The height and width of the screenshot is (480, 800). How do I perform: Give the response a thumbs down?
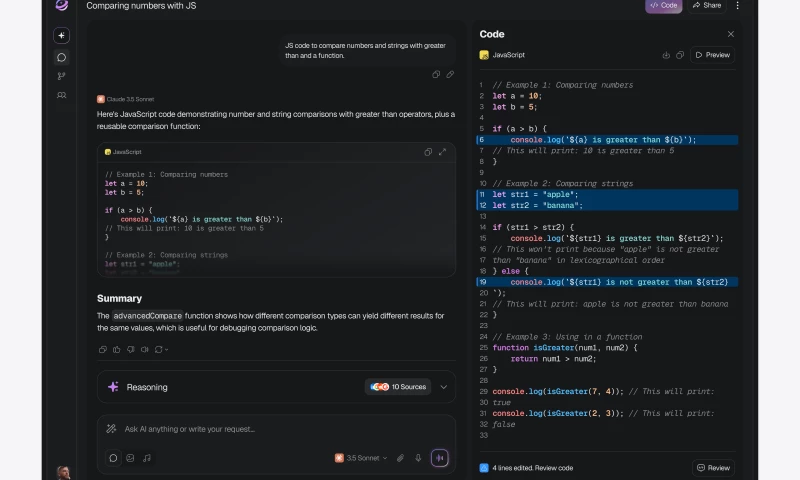pos(131,349)
